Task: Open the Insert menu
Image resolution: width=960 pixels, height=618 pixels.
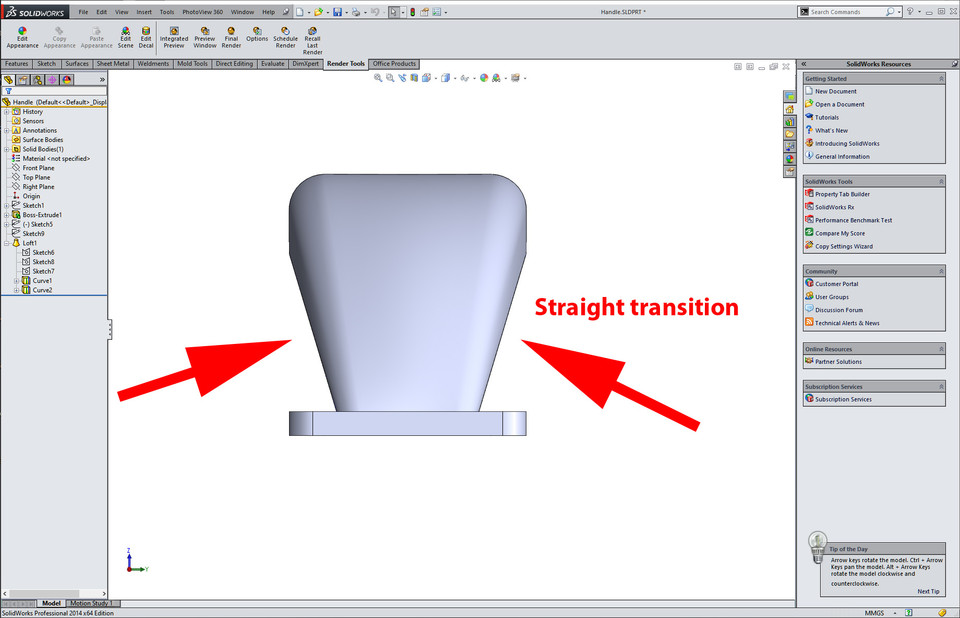Action: [145, 12]
